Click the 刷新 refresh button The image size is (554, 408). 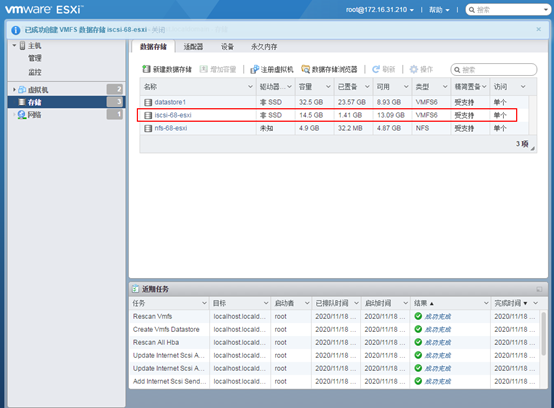point(384,69)
